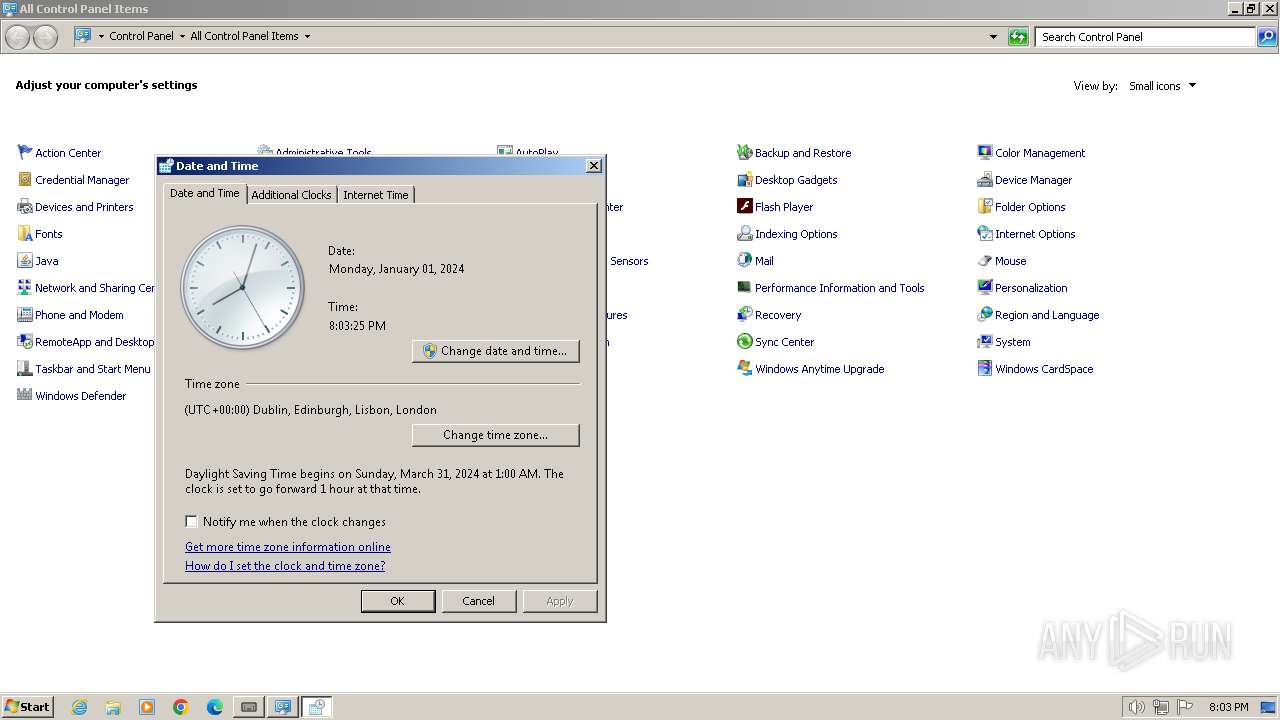Check Notify me when the clock changes
Image resolution: width=1280 pixels, height=720 pixels.
[x=191, y=522]
